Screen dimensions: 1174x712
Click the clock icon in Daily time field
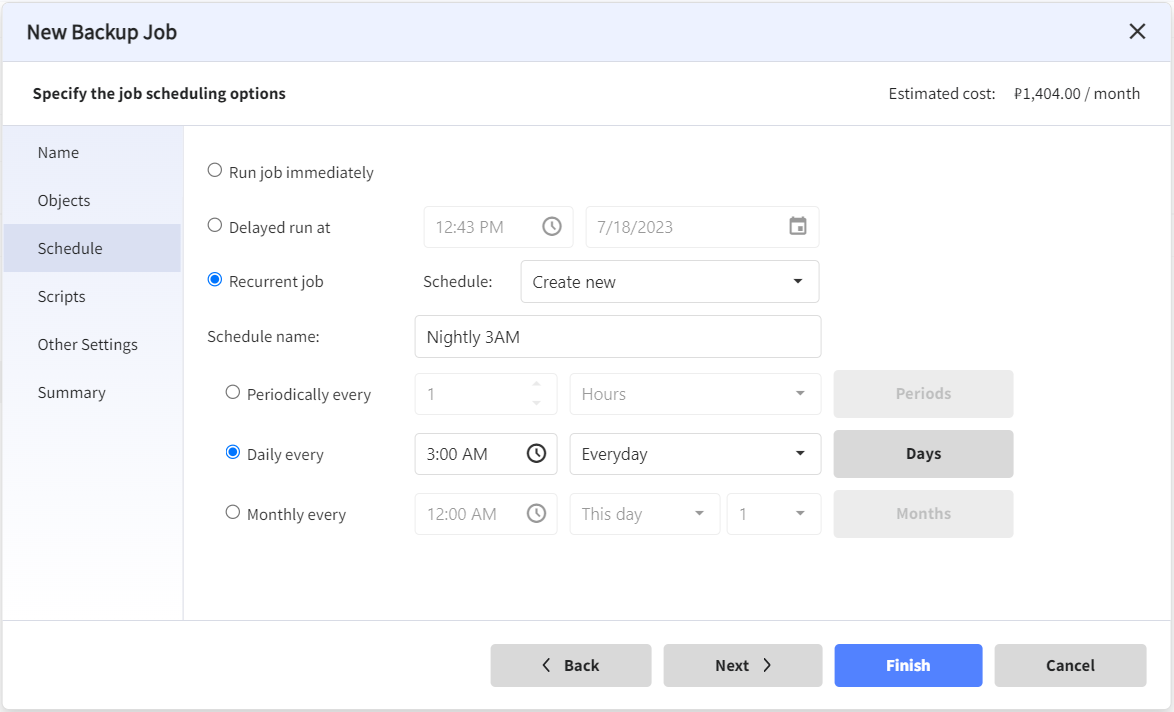[536, 454]
